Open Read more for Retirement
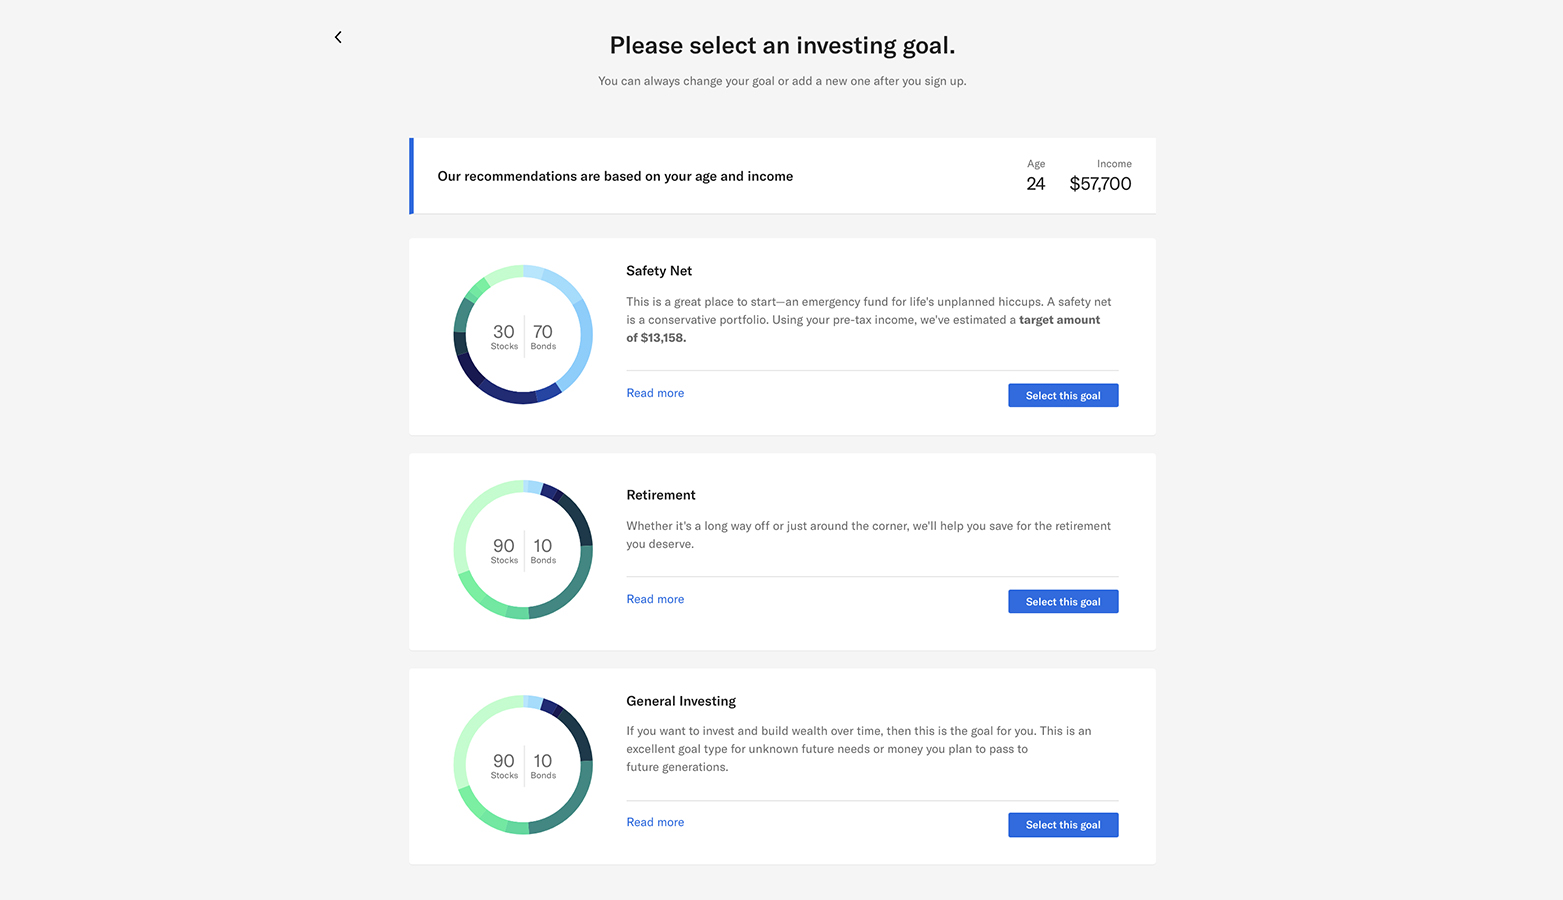This screenshot has height=900, width=1563. (654, 598)
